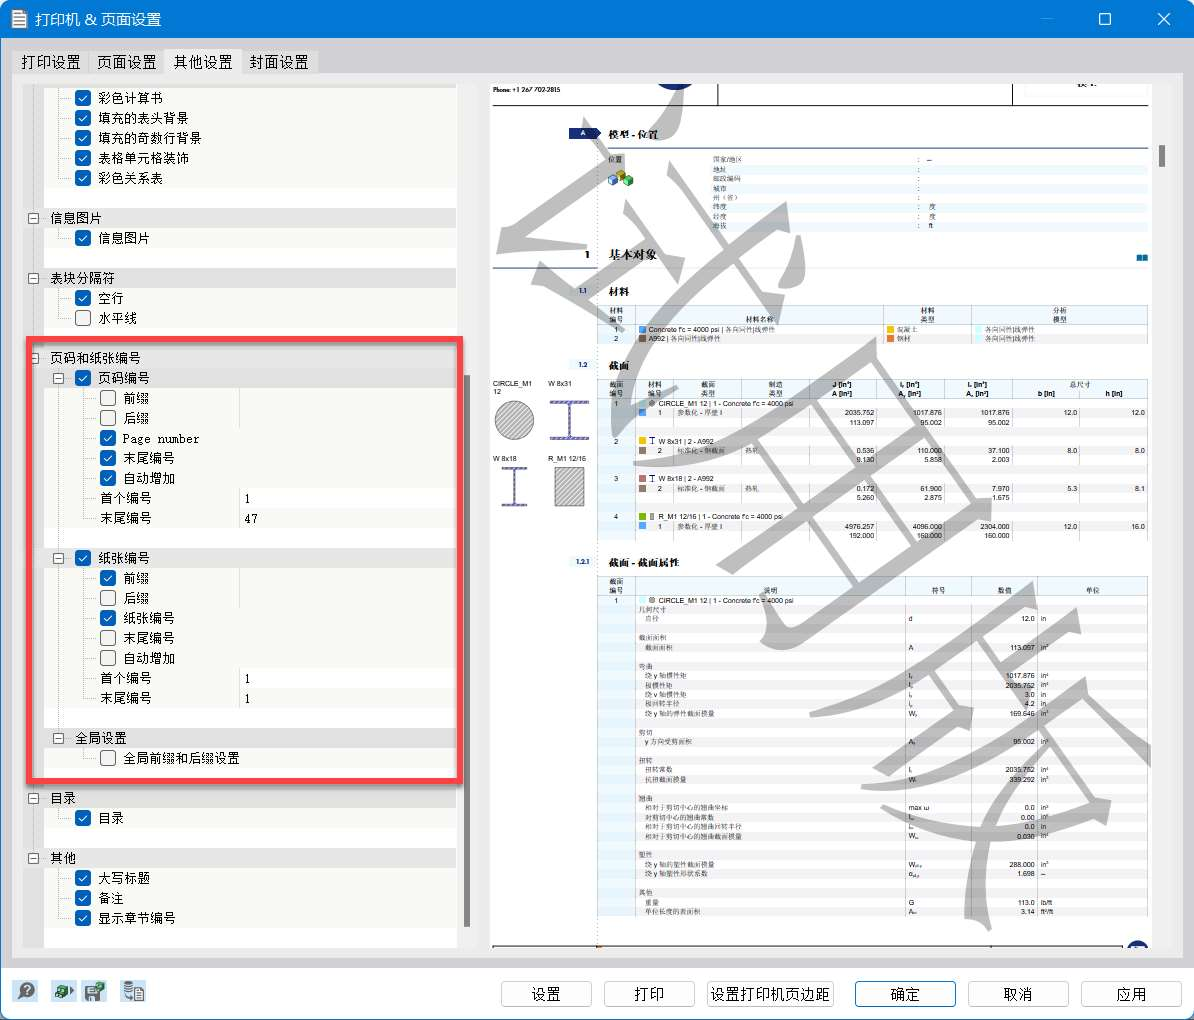1194x1020 pixels.
Task: Enable 前缀 under 页码编号
Action: point(108,398)
